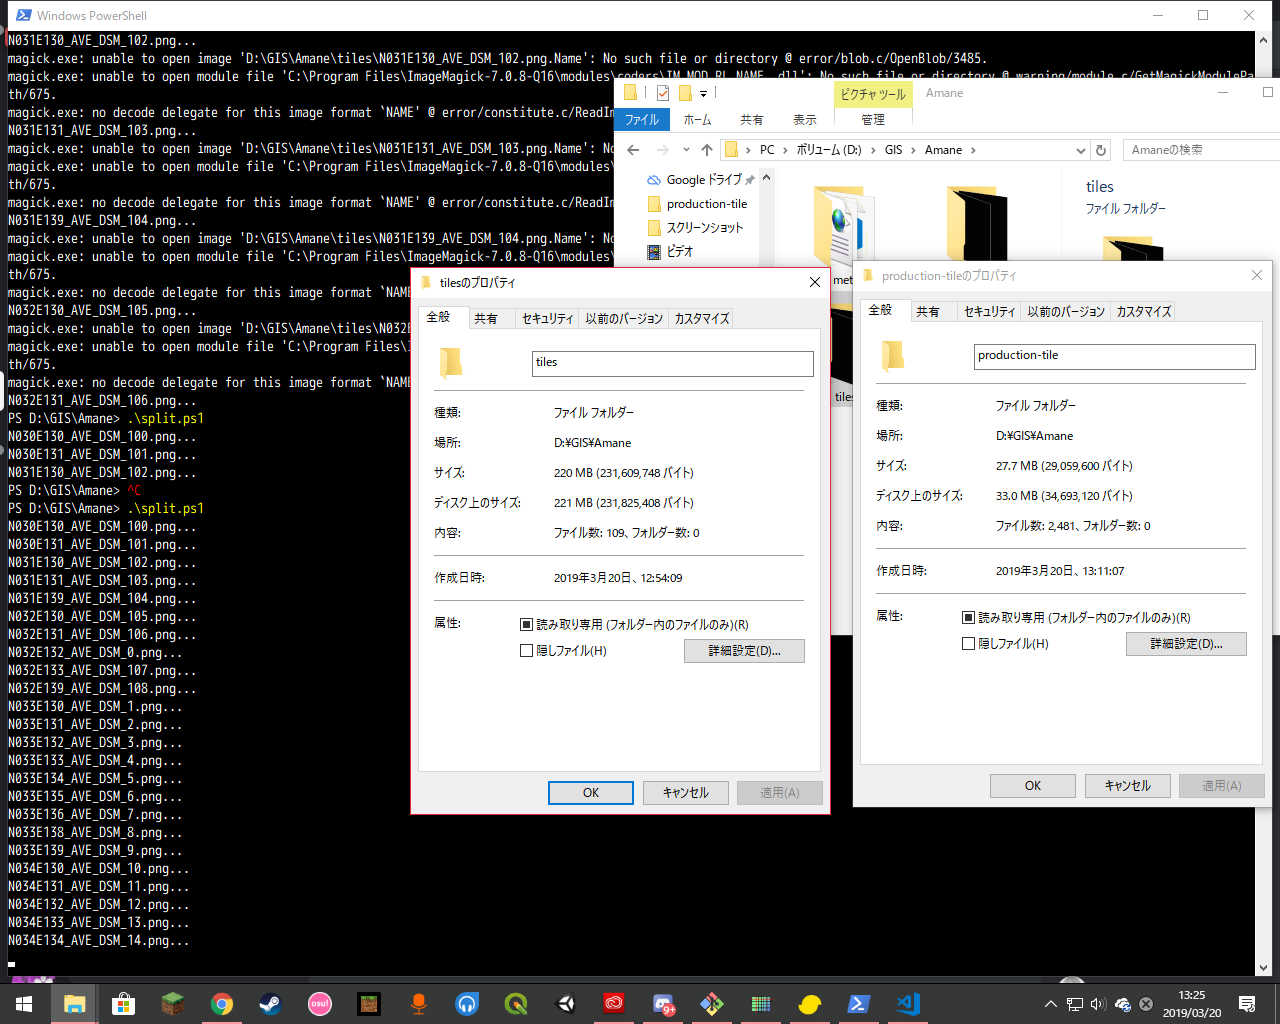This screenshot has height=1024, width=1280.
Task: Click the Microsoft Store taskbar icon
Action: point(124,1004)
